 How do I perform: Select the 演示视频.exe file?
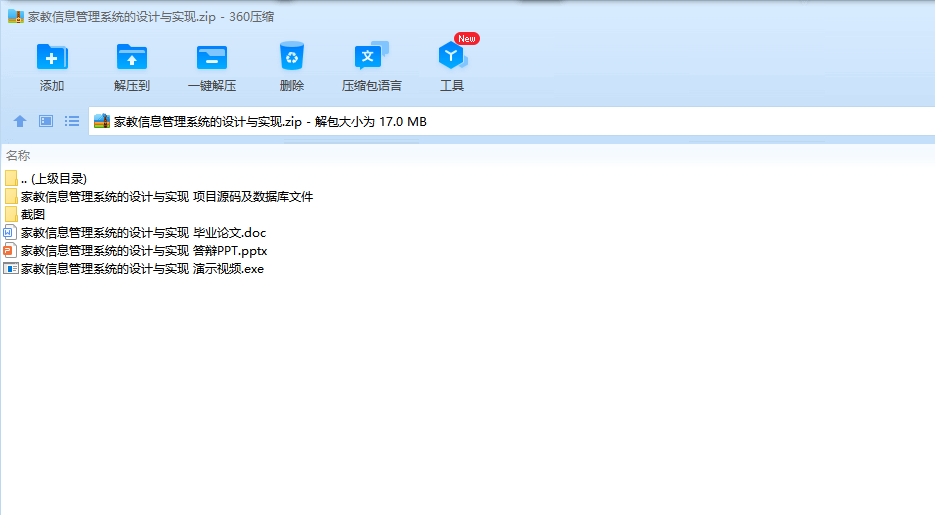point(134,268)
